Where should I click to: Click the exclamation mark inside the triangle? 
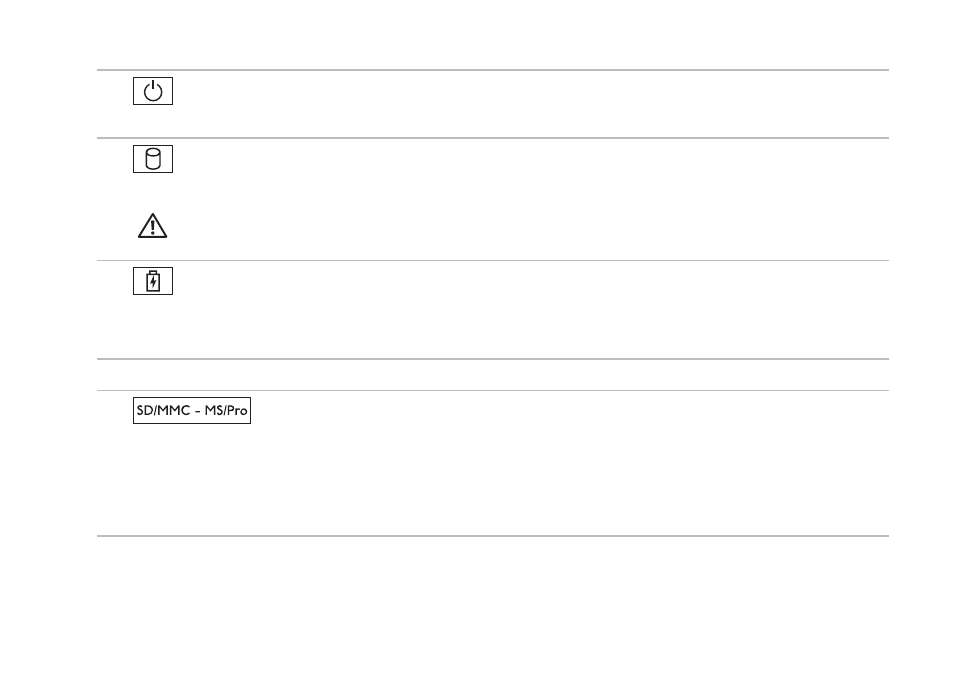tap(153, 227)
